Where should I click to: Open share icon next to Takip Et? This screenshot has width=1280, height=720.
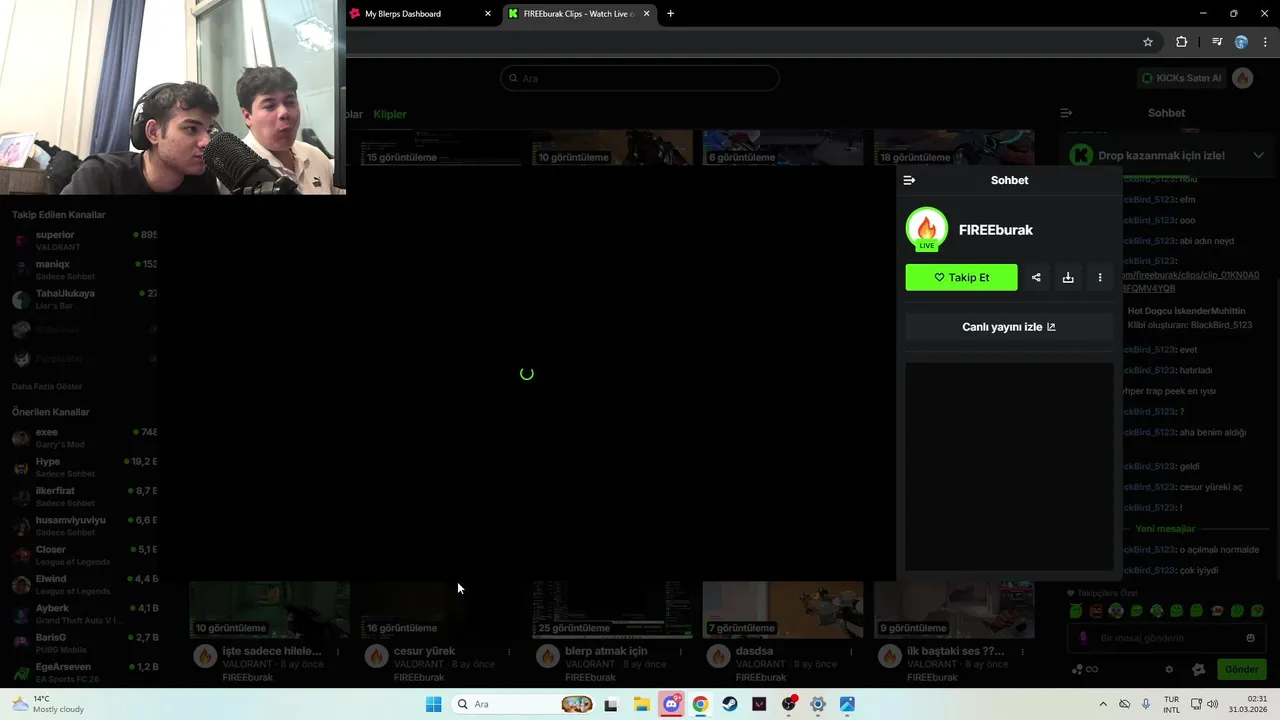coord(1036,278)
